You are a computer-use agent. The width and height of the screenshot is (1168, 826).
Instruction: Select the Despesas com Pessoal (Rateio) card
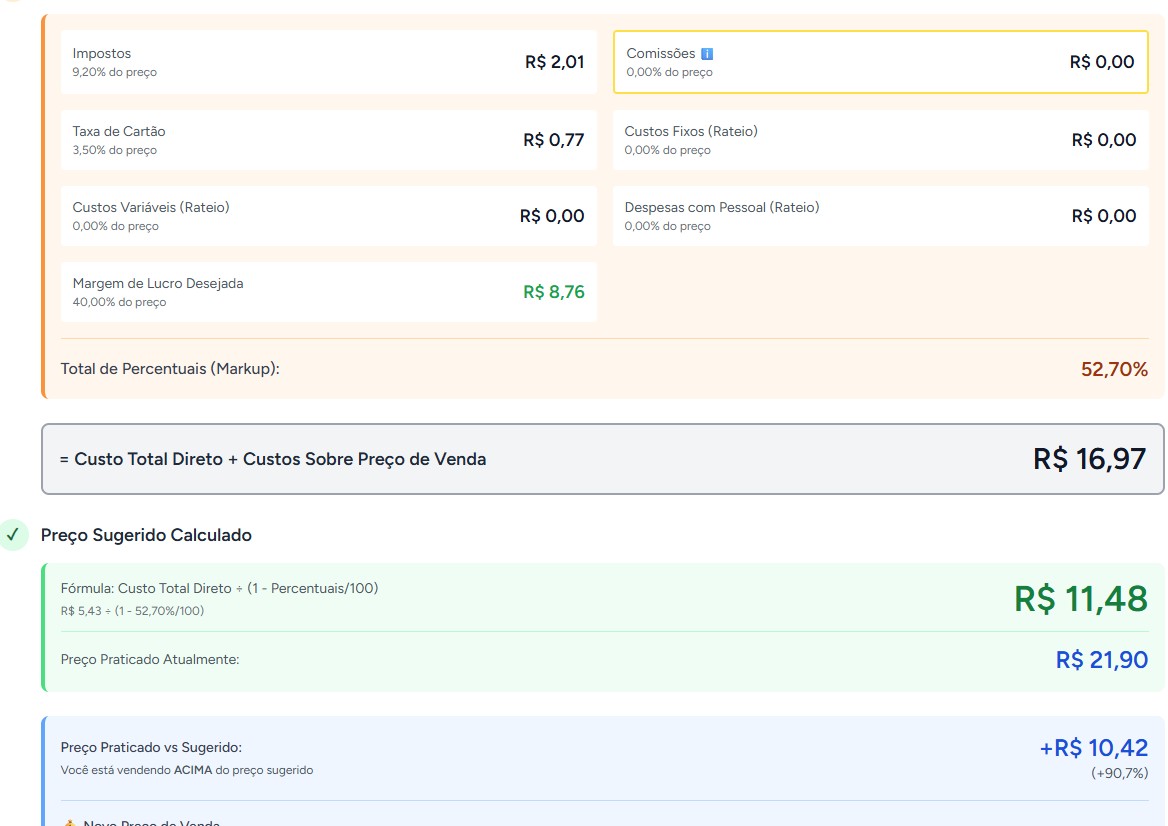point(880,216)
